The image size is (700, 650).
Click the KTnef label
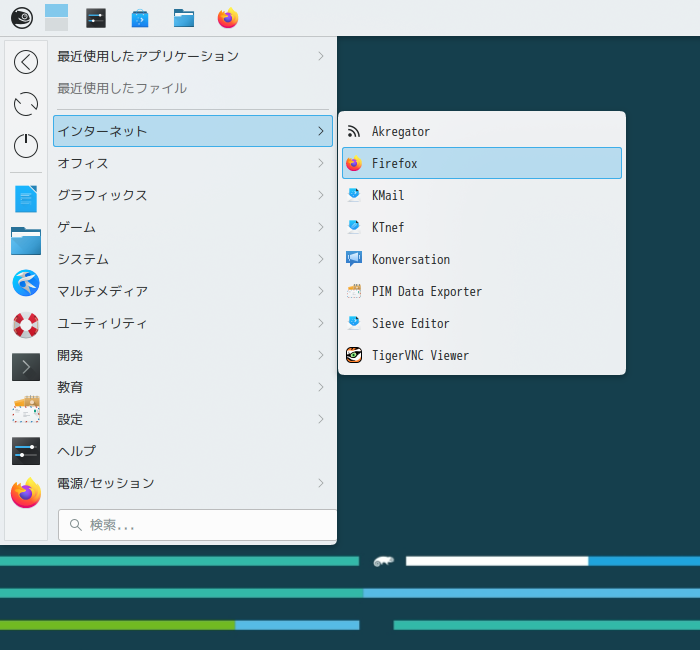[x=388, y=227]
